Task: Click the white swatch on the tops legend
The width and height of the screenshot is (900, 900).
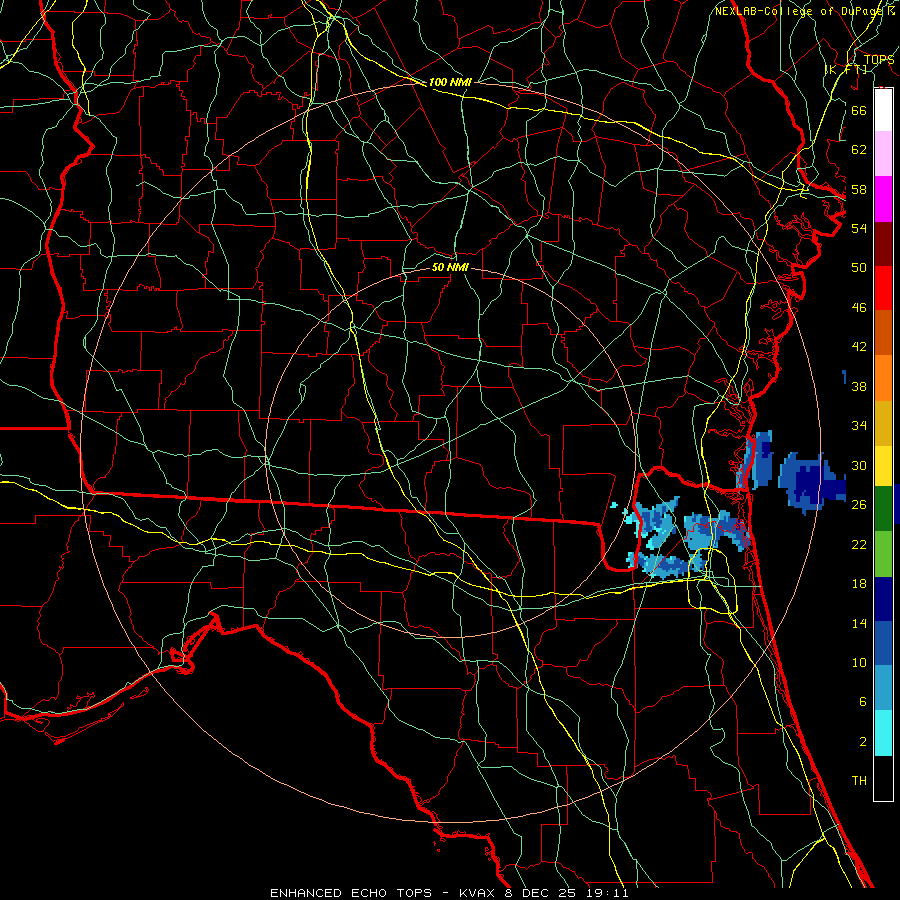Action: (883, 110)
